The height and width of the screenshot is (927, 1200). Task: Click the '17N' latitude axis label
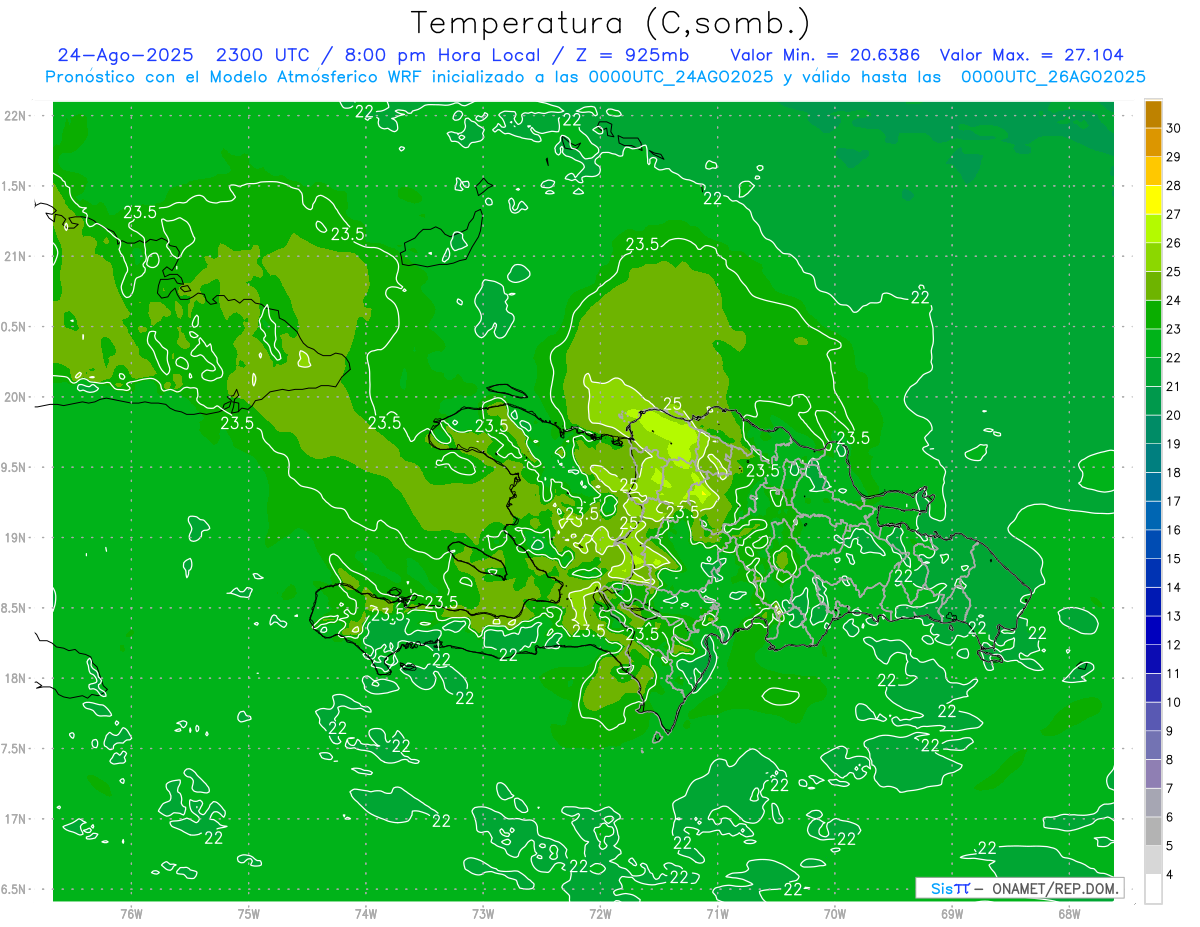click(15, 819)
